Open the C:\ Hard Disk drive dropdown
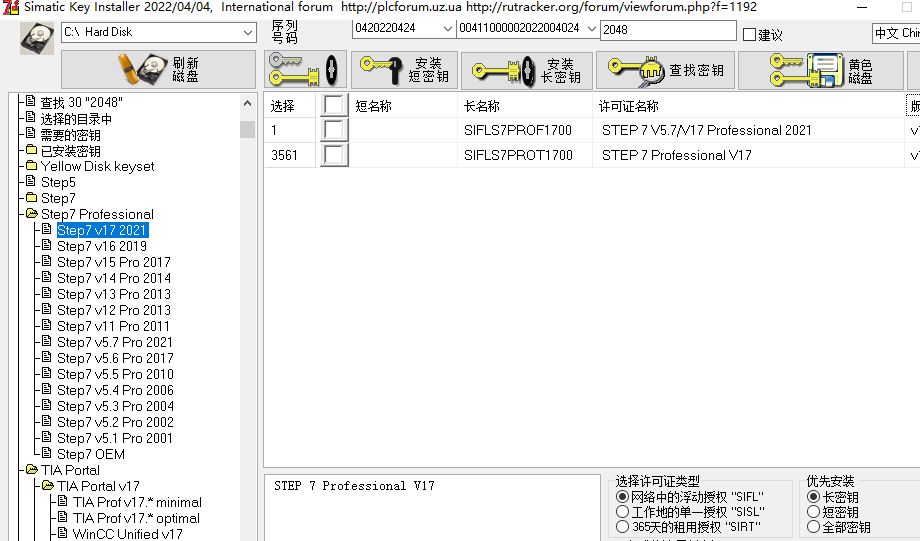Viewport: 920px width, 541px height. coord(248,32)
